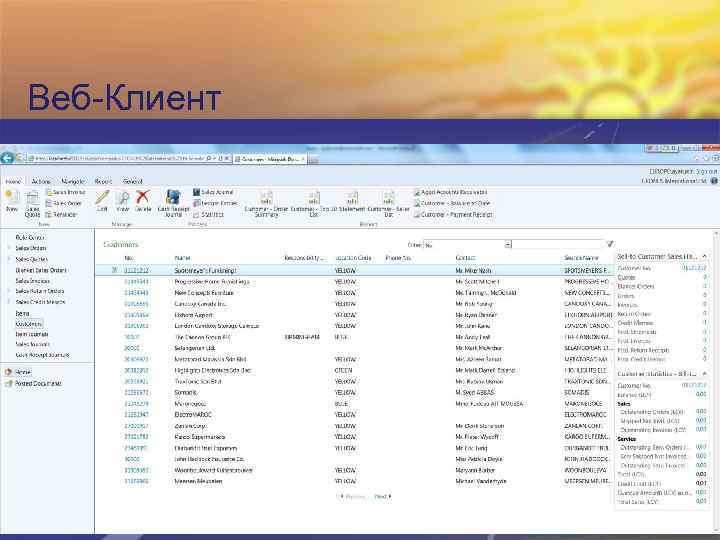This screenshot has width=720, height=540.
Task: Select the ElectroMAROC customer row
Action: coord(354,415)
